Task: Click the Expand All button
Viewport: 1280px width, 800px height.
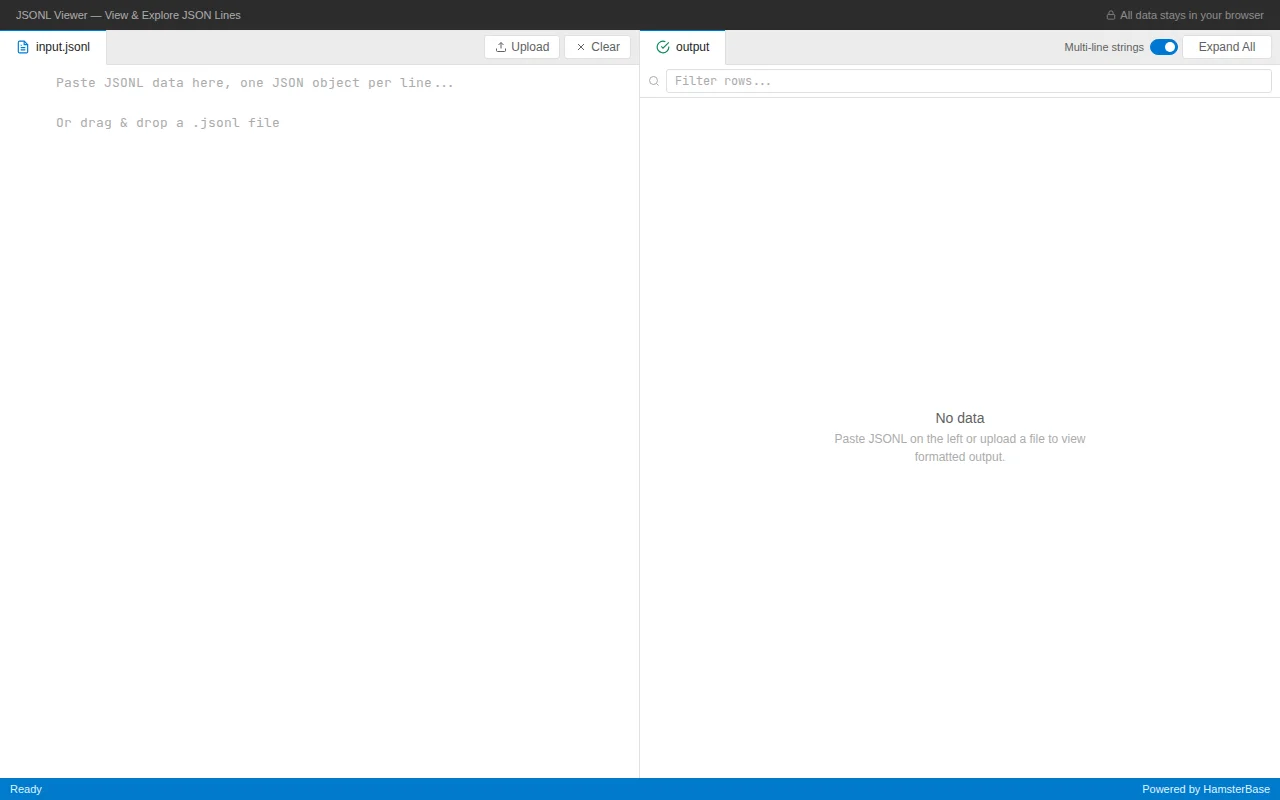Action: [1226, 47]
